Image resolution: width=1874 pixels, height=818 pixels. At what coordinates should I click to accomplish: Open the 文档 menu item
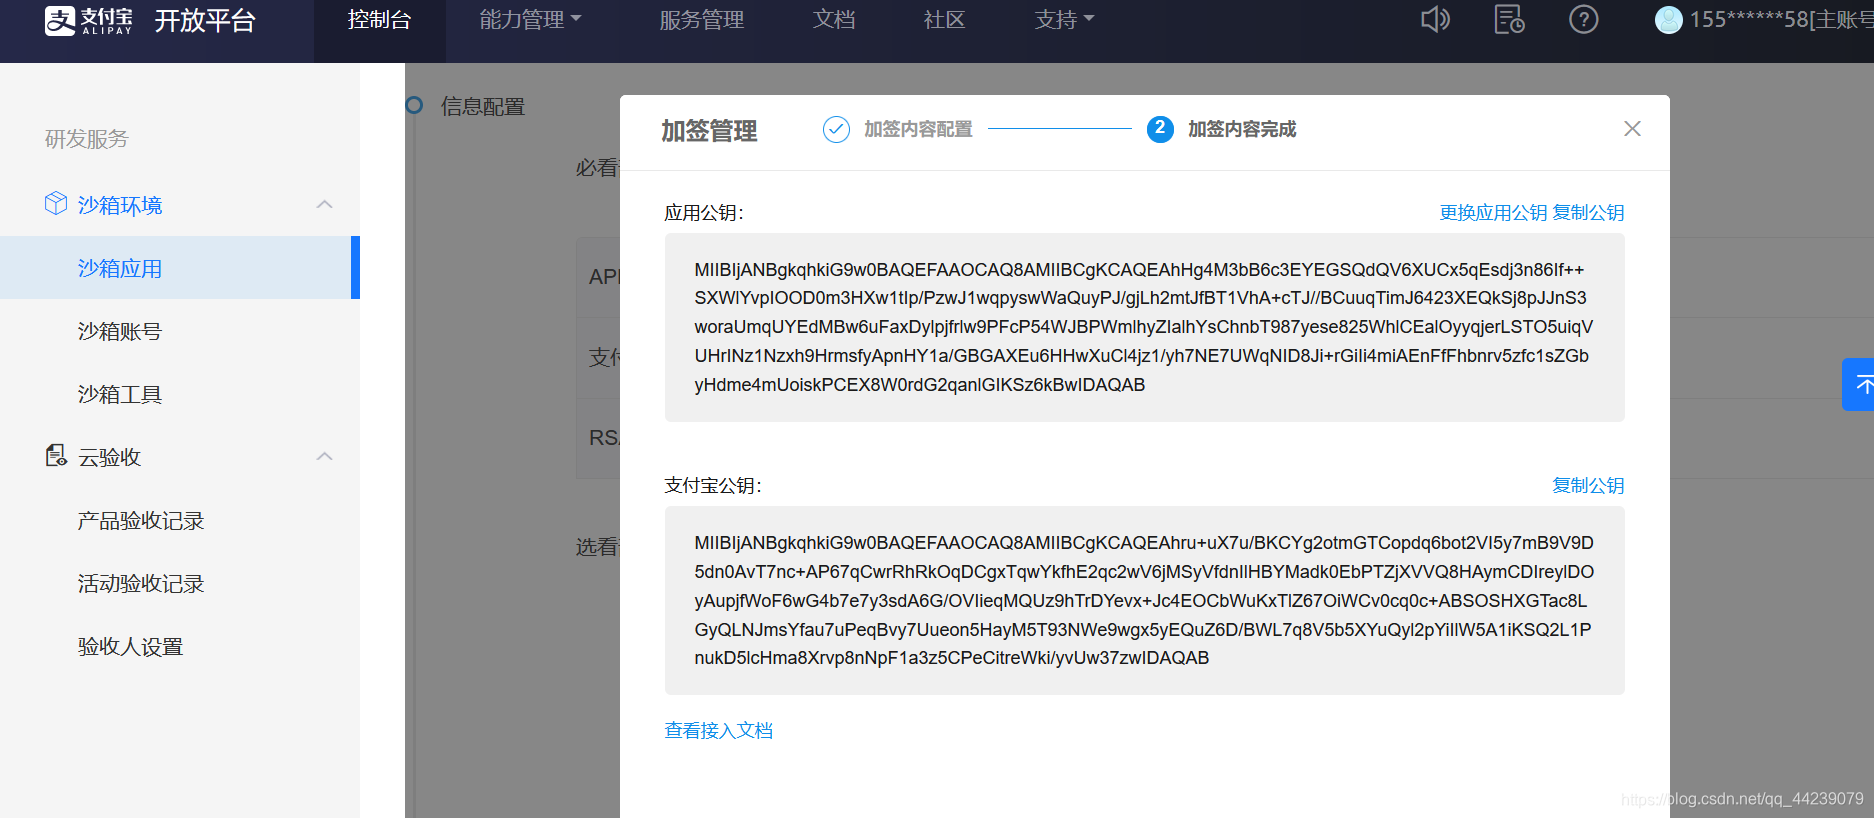(834, 20)
